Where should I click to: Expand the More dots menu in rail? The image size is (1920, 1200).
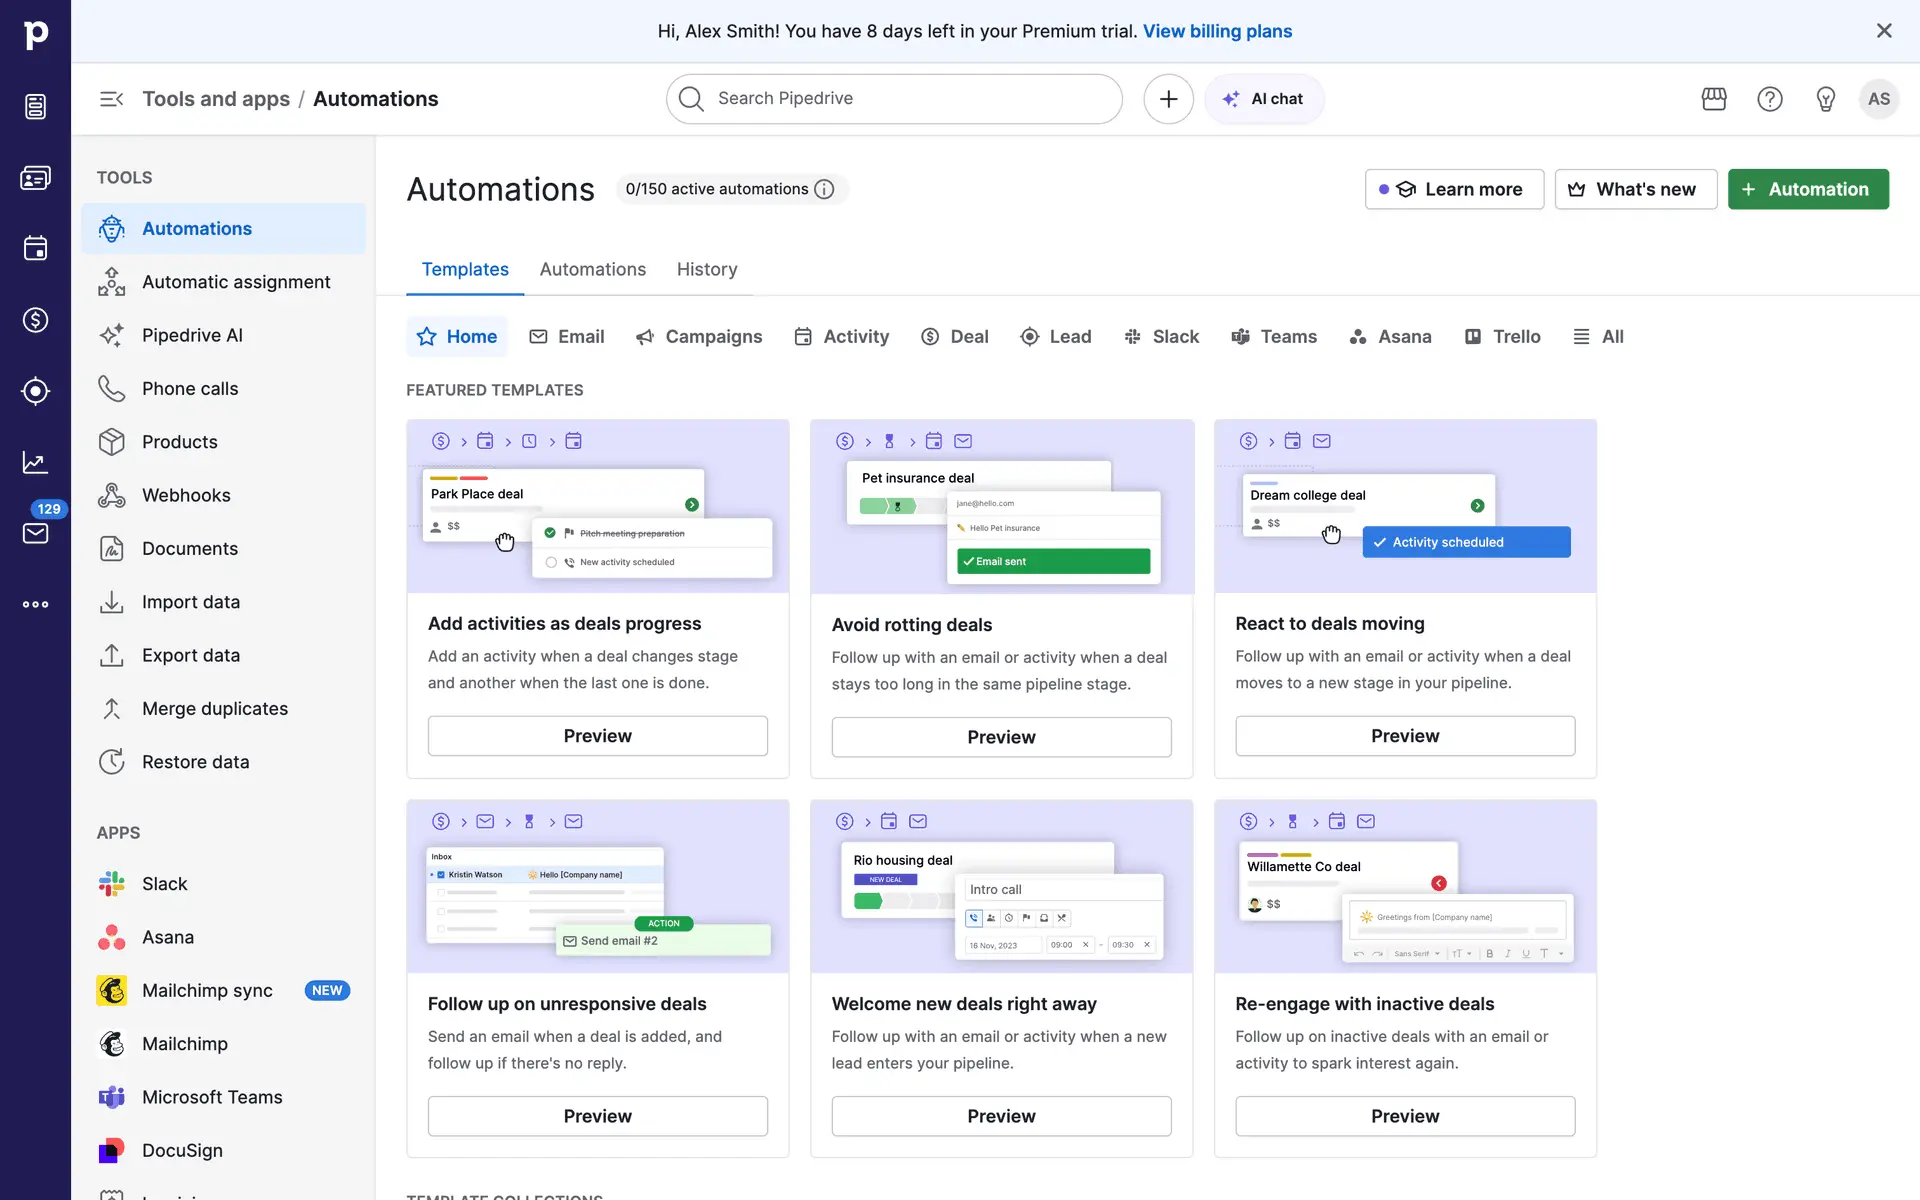[36, 604]
